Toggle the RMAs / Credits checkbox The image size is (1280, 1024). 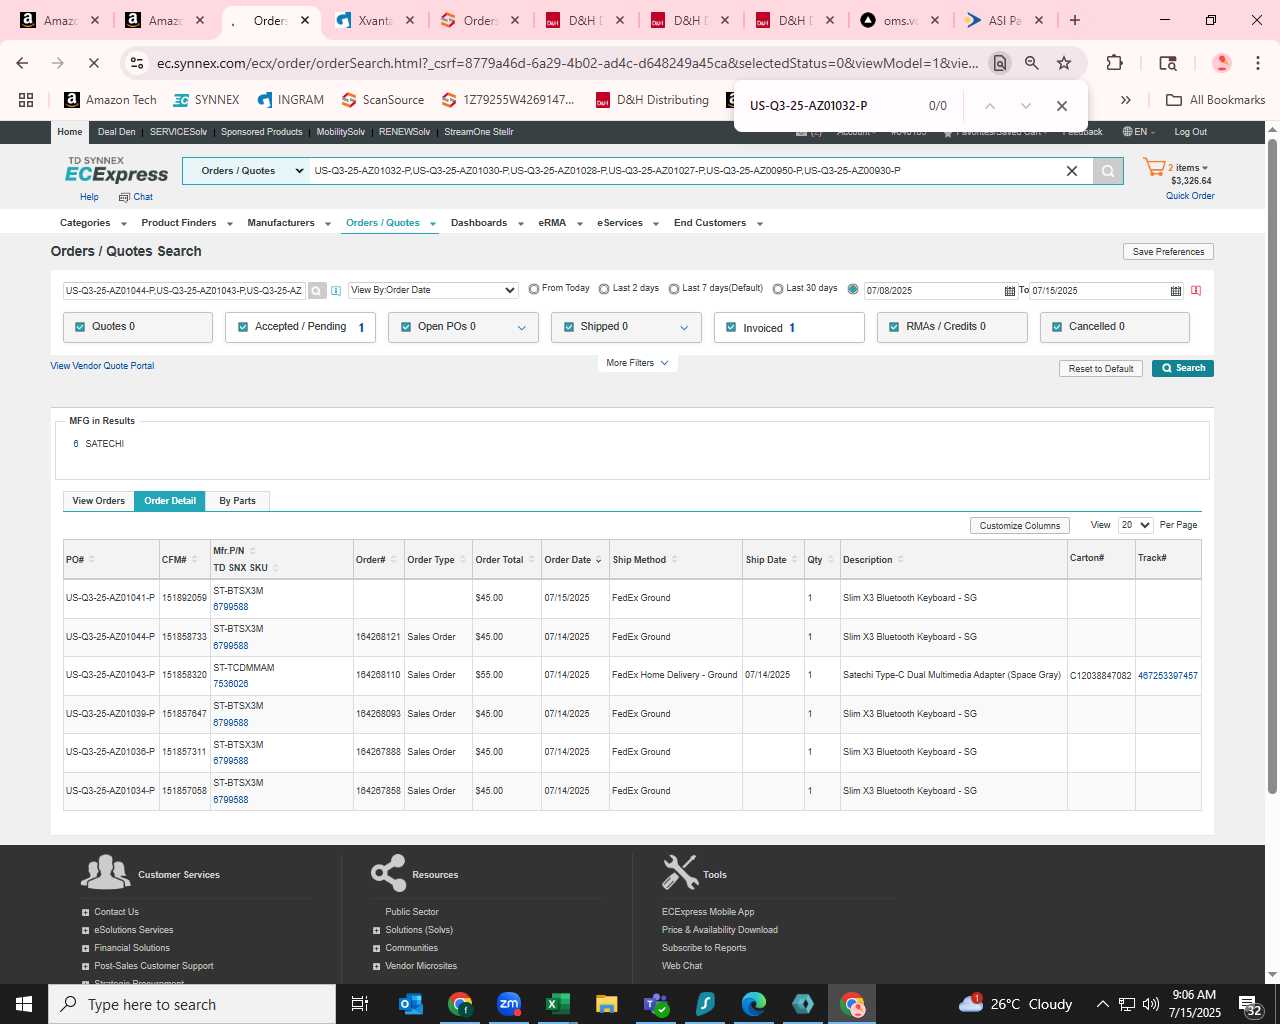pyautogui.click(x=894, y=327)
